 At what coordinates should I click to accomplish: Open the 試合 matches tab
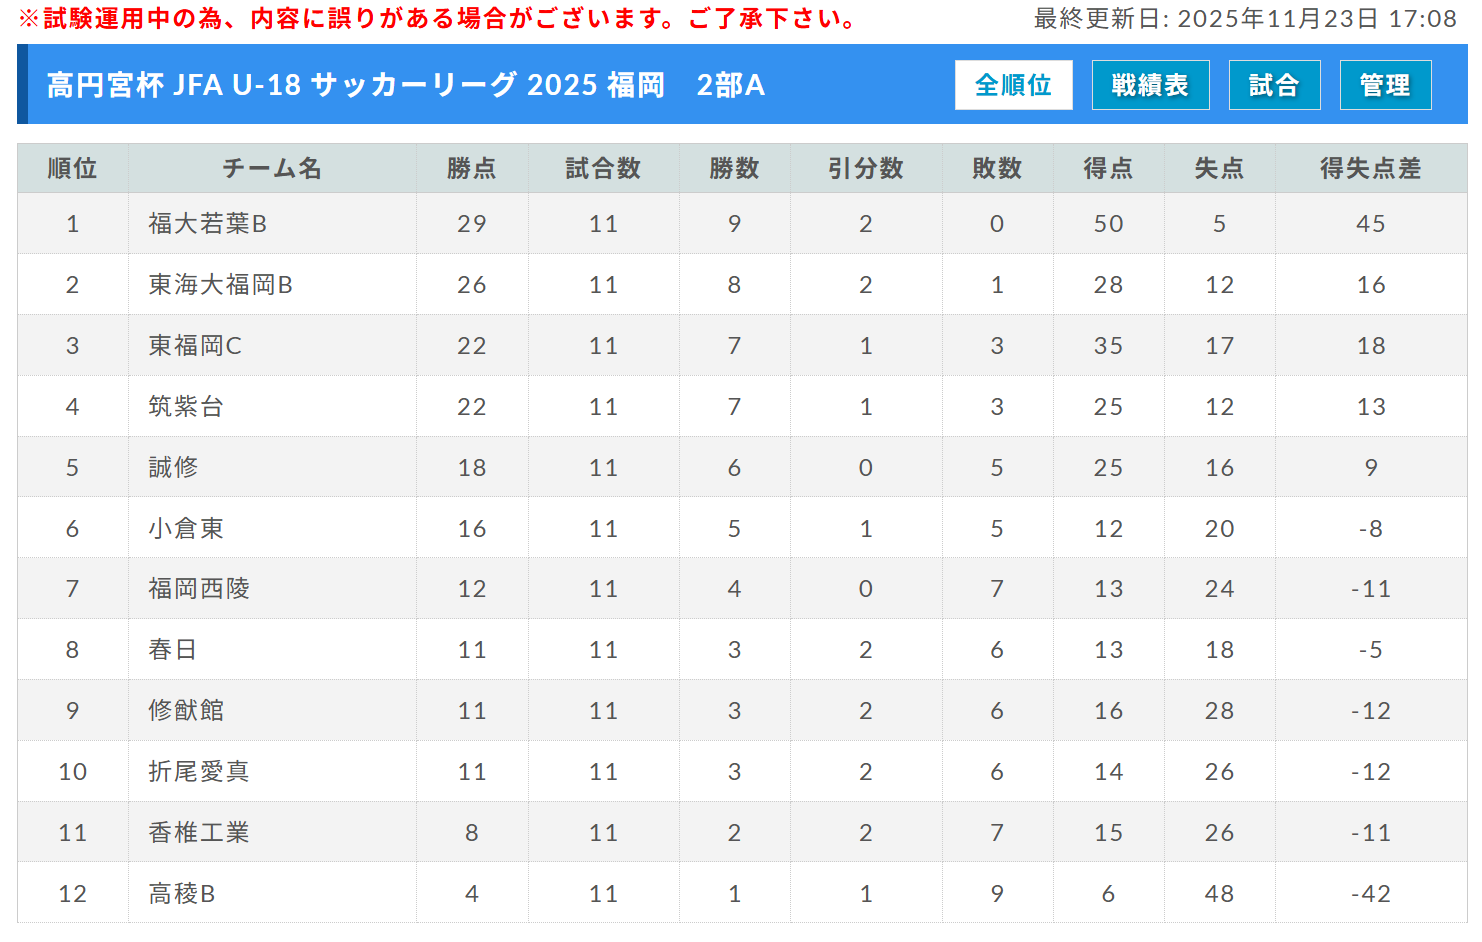[1273, 85]
